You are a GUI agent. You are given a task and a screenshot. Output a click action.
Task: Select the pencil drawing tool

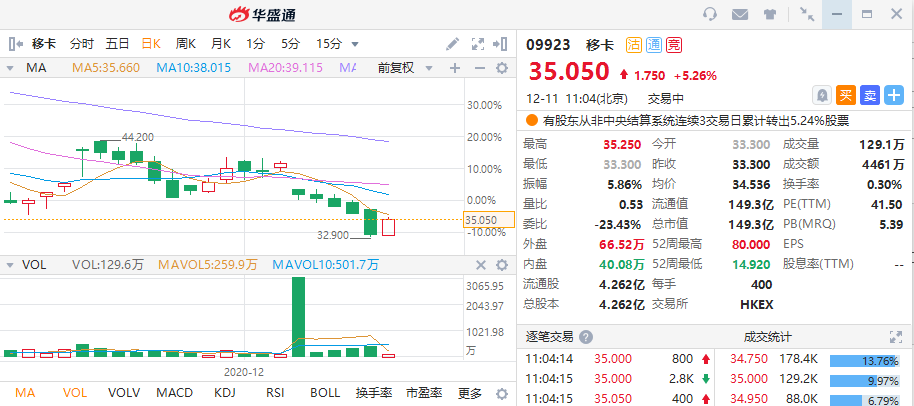tap(452, 44)
